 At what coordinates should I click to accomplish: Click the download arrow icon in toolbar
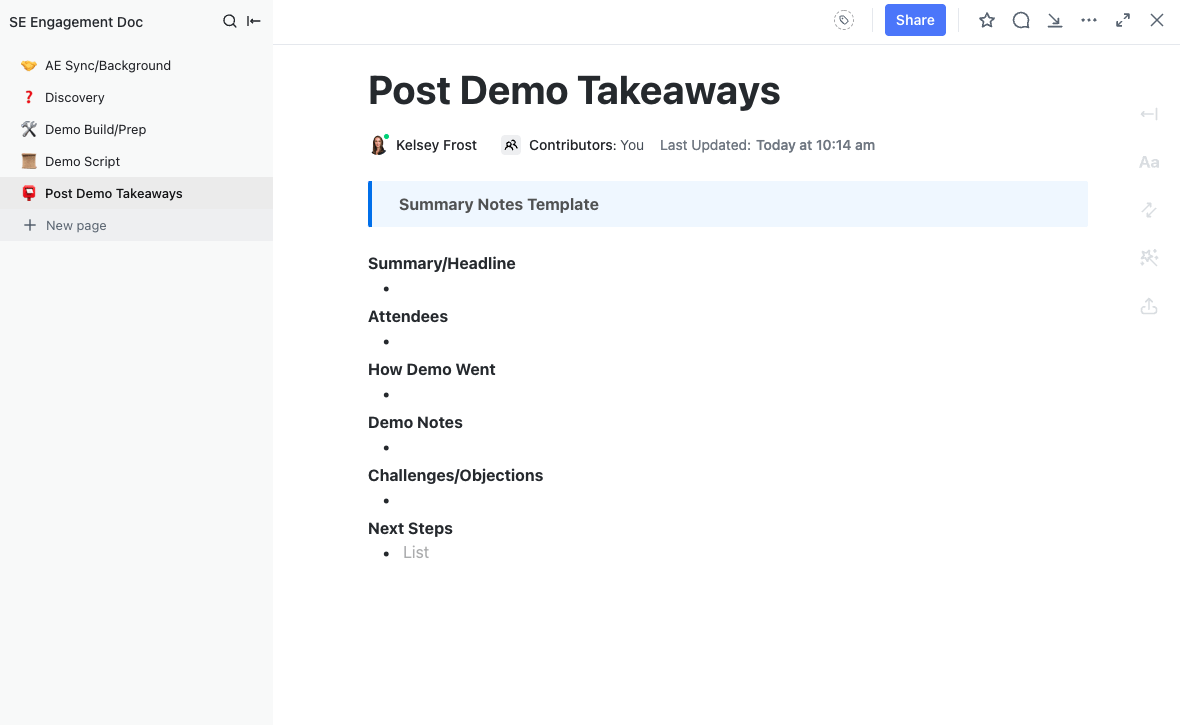click(1055, 21)
